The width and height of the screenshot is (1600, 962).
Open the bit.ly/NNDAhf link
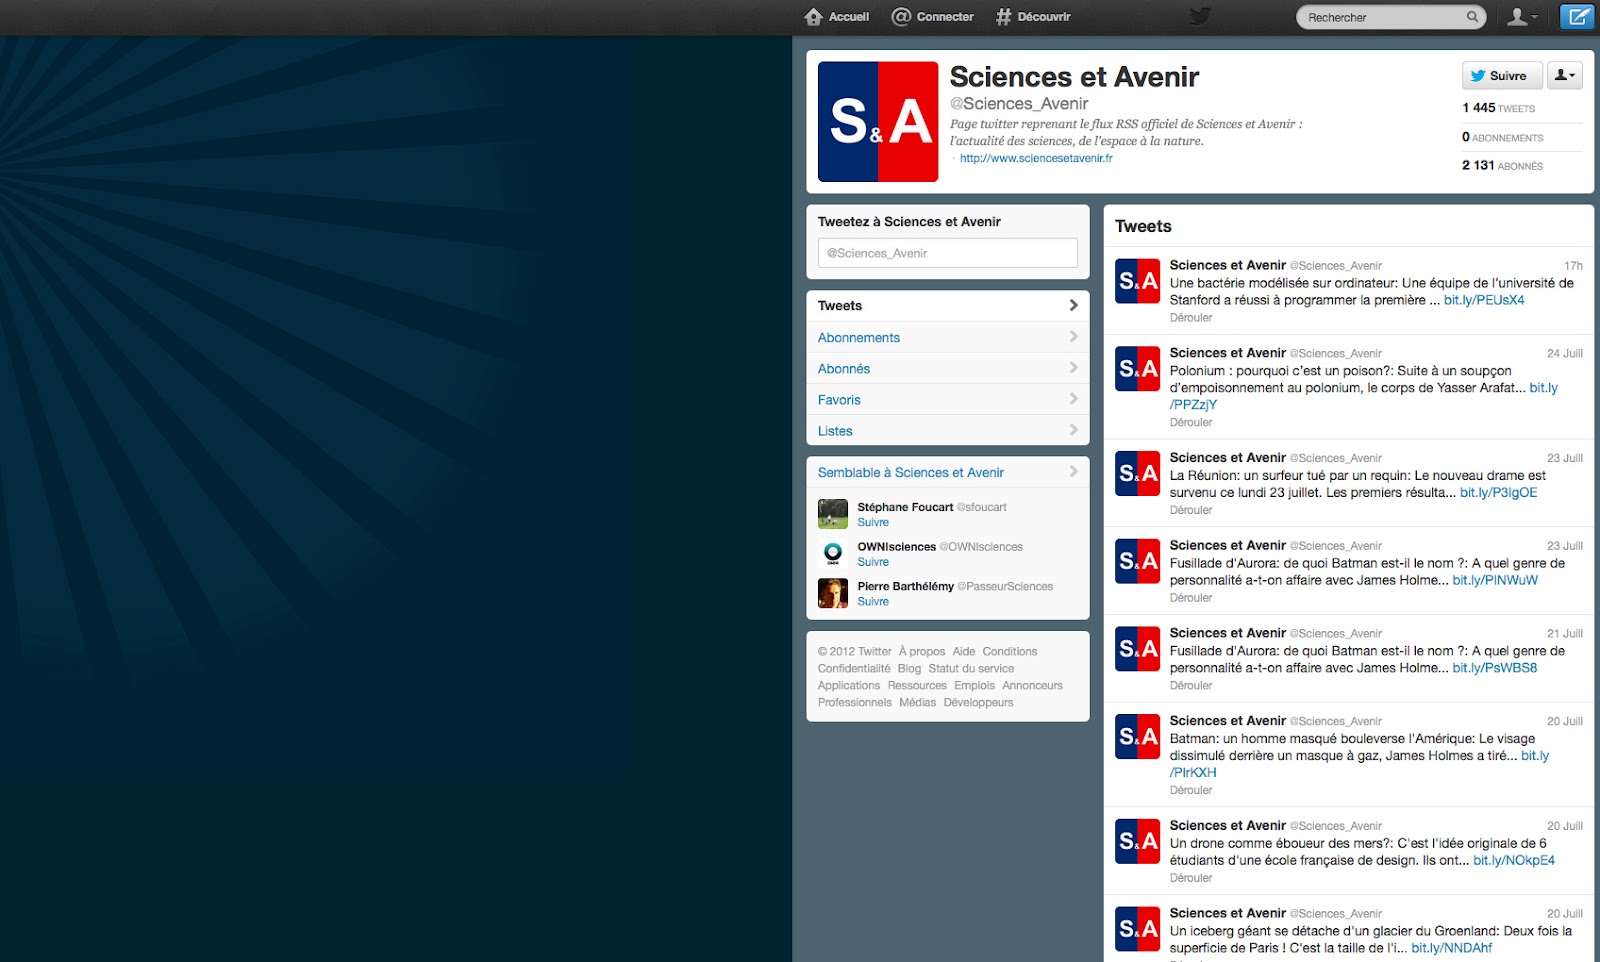coord(1451,948)
